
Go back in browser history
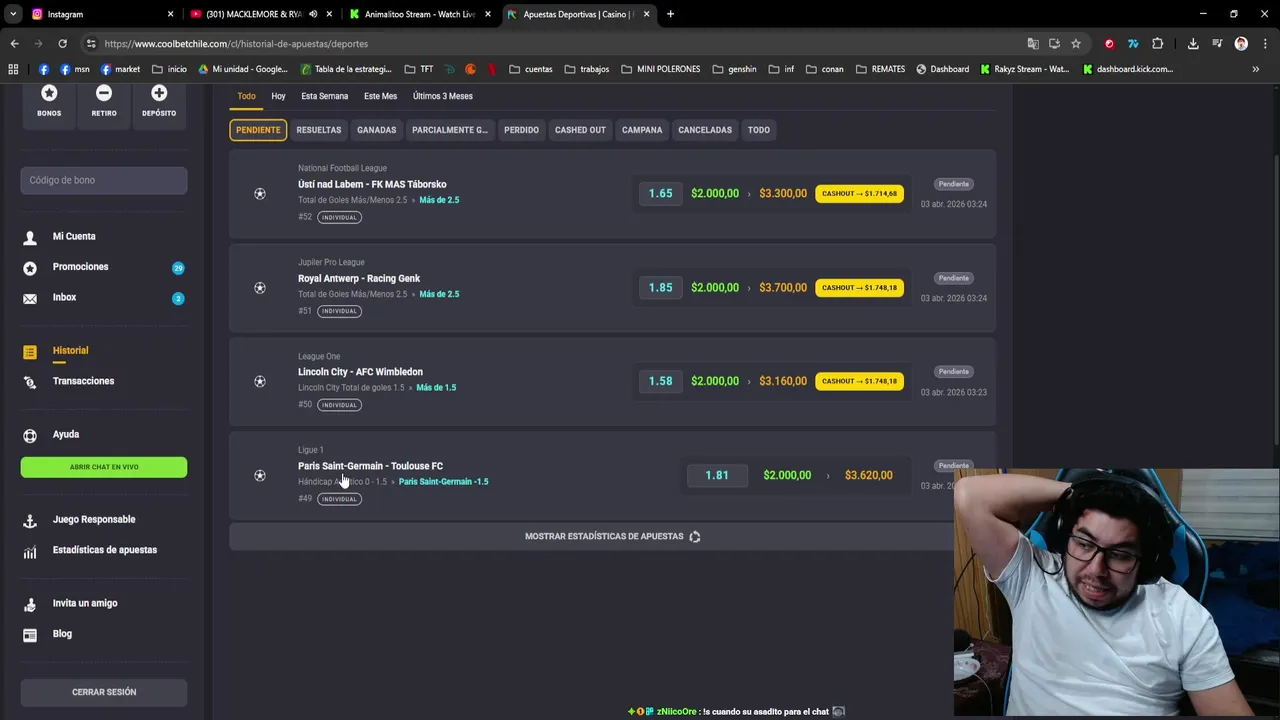(x=14, y=44)
